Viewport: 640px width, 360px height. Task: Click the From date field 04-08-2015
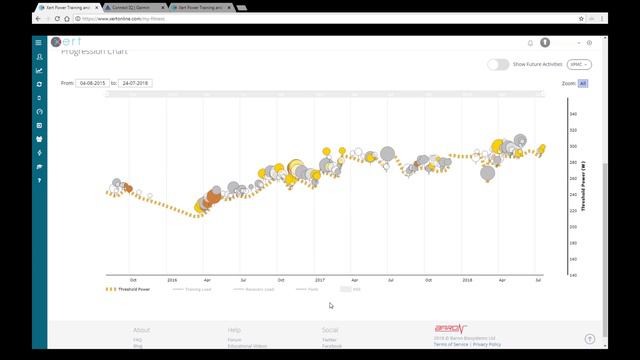[x=93, y=83]
